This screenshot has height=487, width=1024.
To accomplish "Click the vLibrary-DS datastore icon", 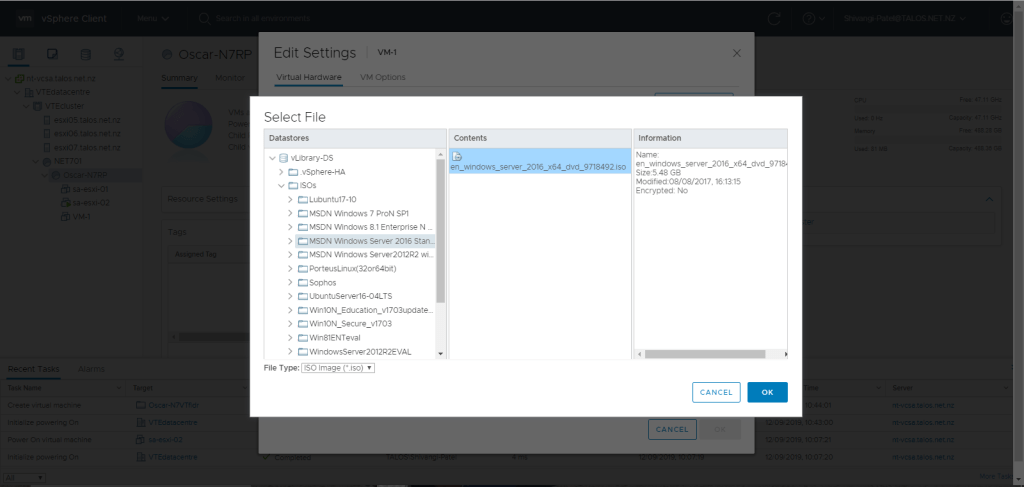I will pyautogui.click(x=283, y=158).
